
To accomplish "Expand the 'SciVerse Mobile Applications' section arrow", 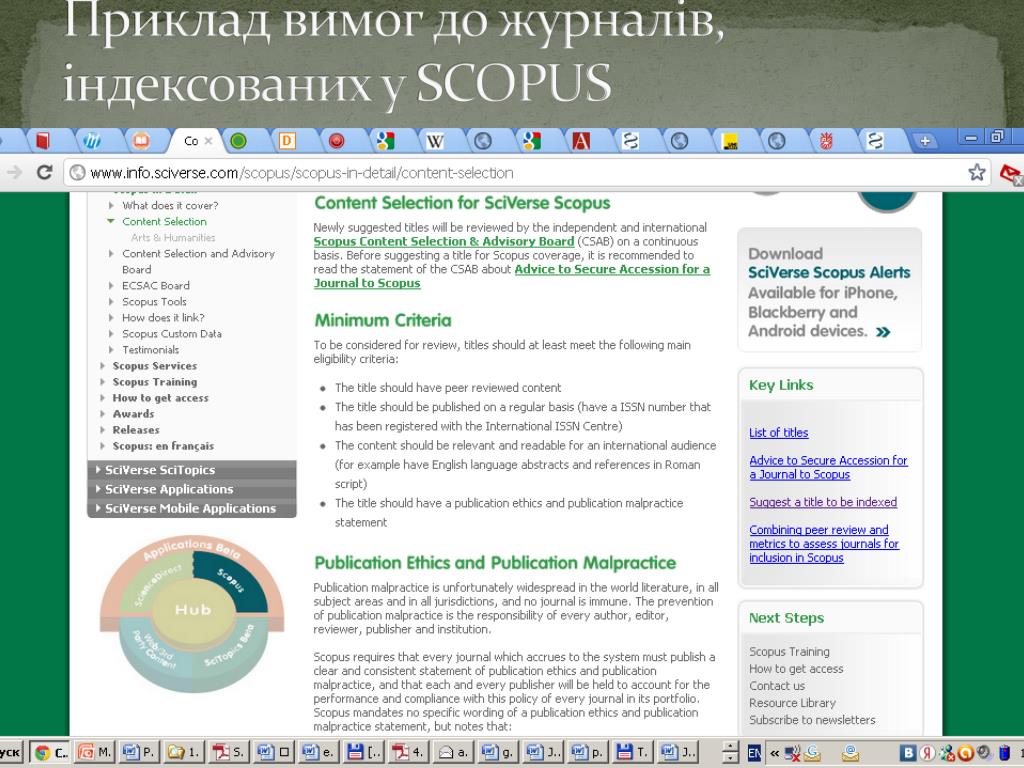I will coord(98,507).
